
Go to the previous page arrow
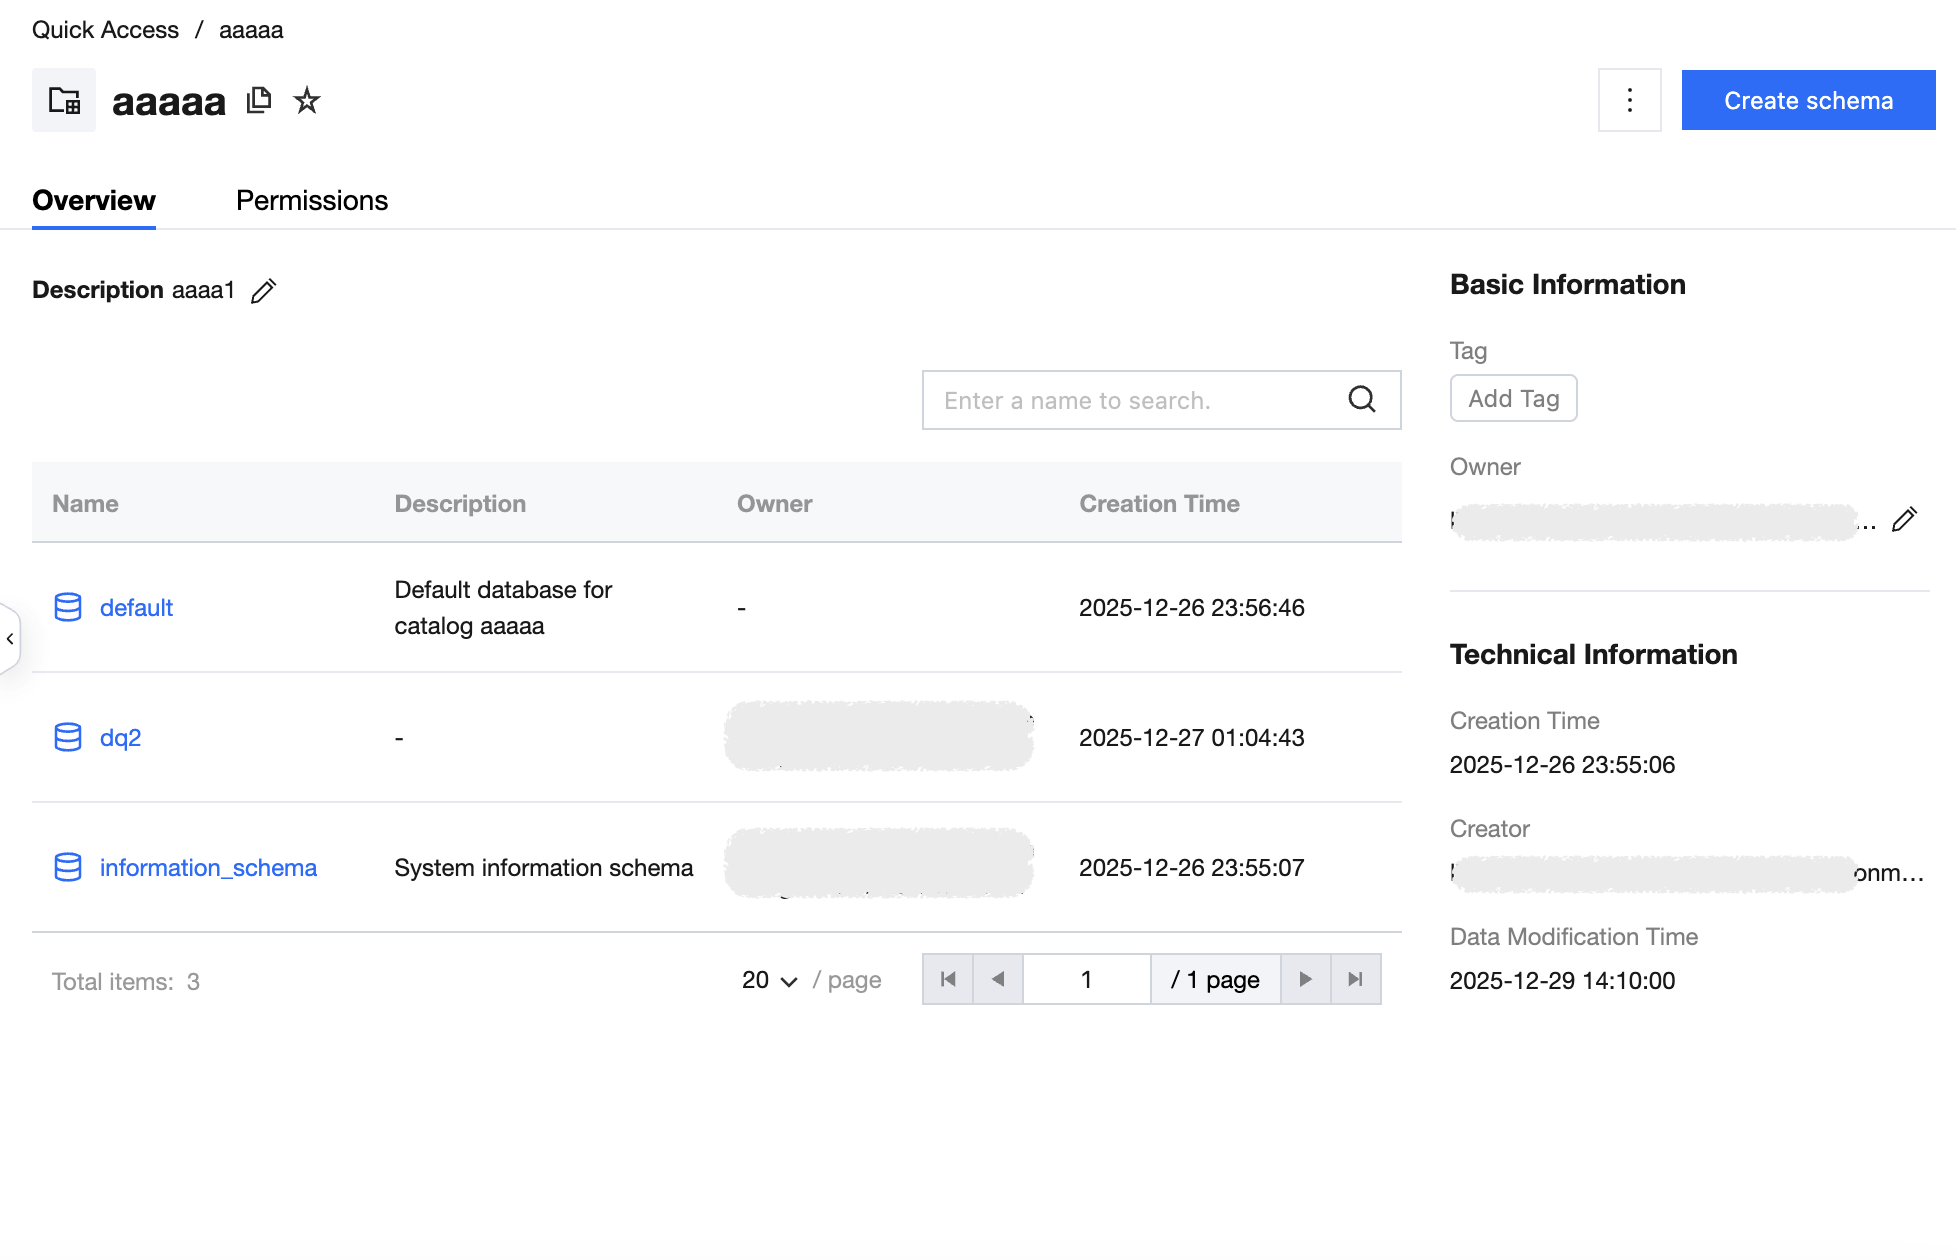998,979
